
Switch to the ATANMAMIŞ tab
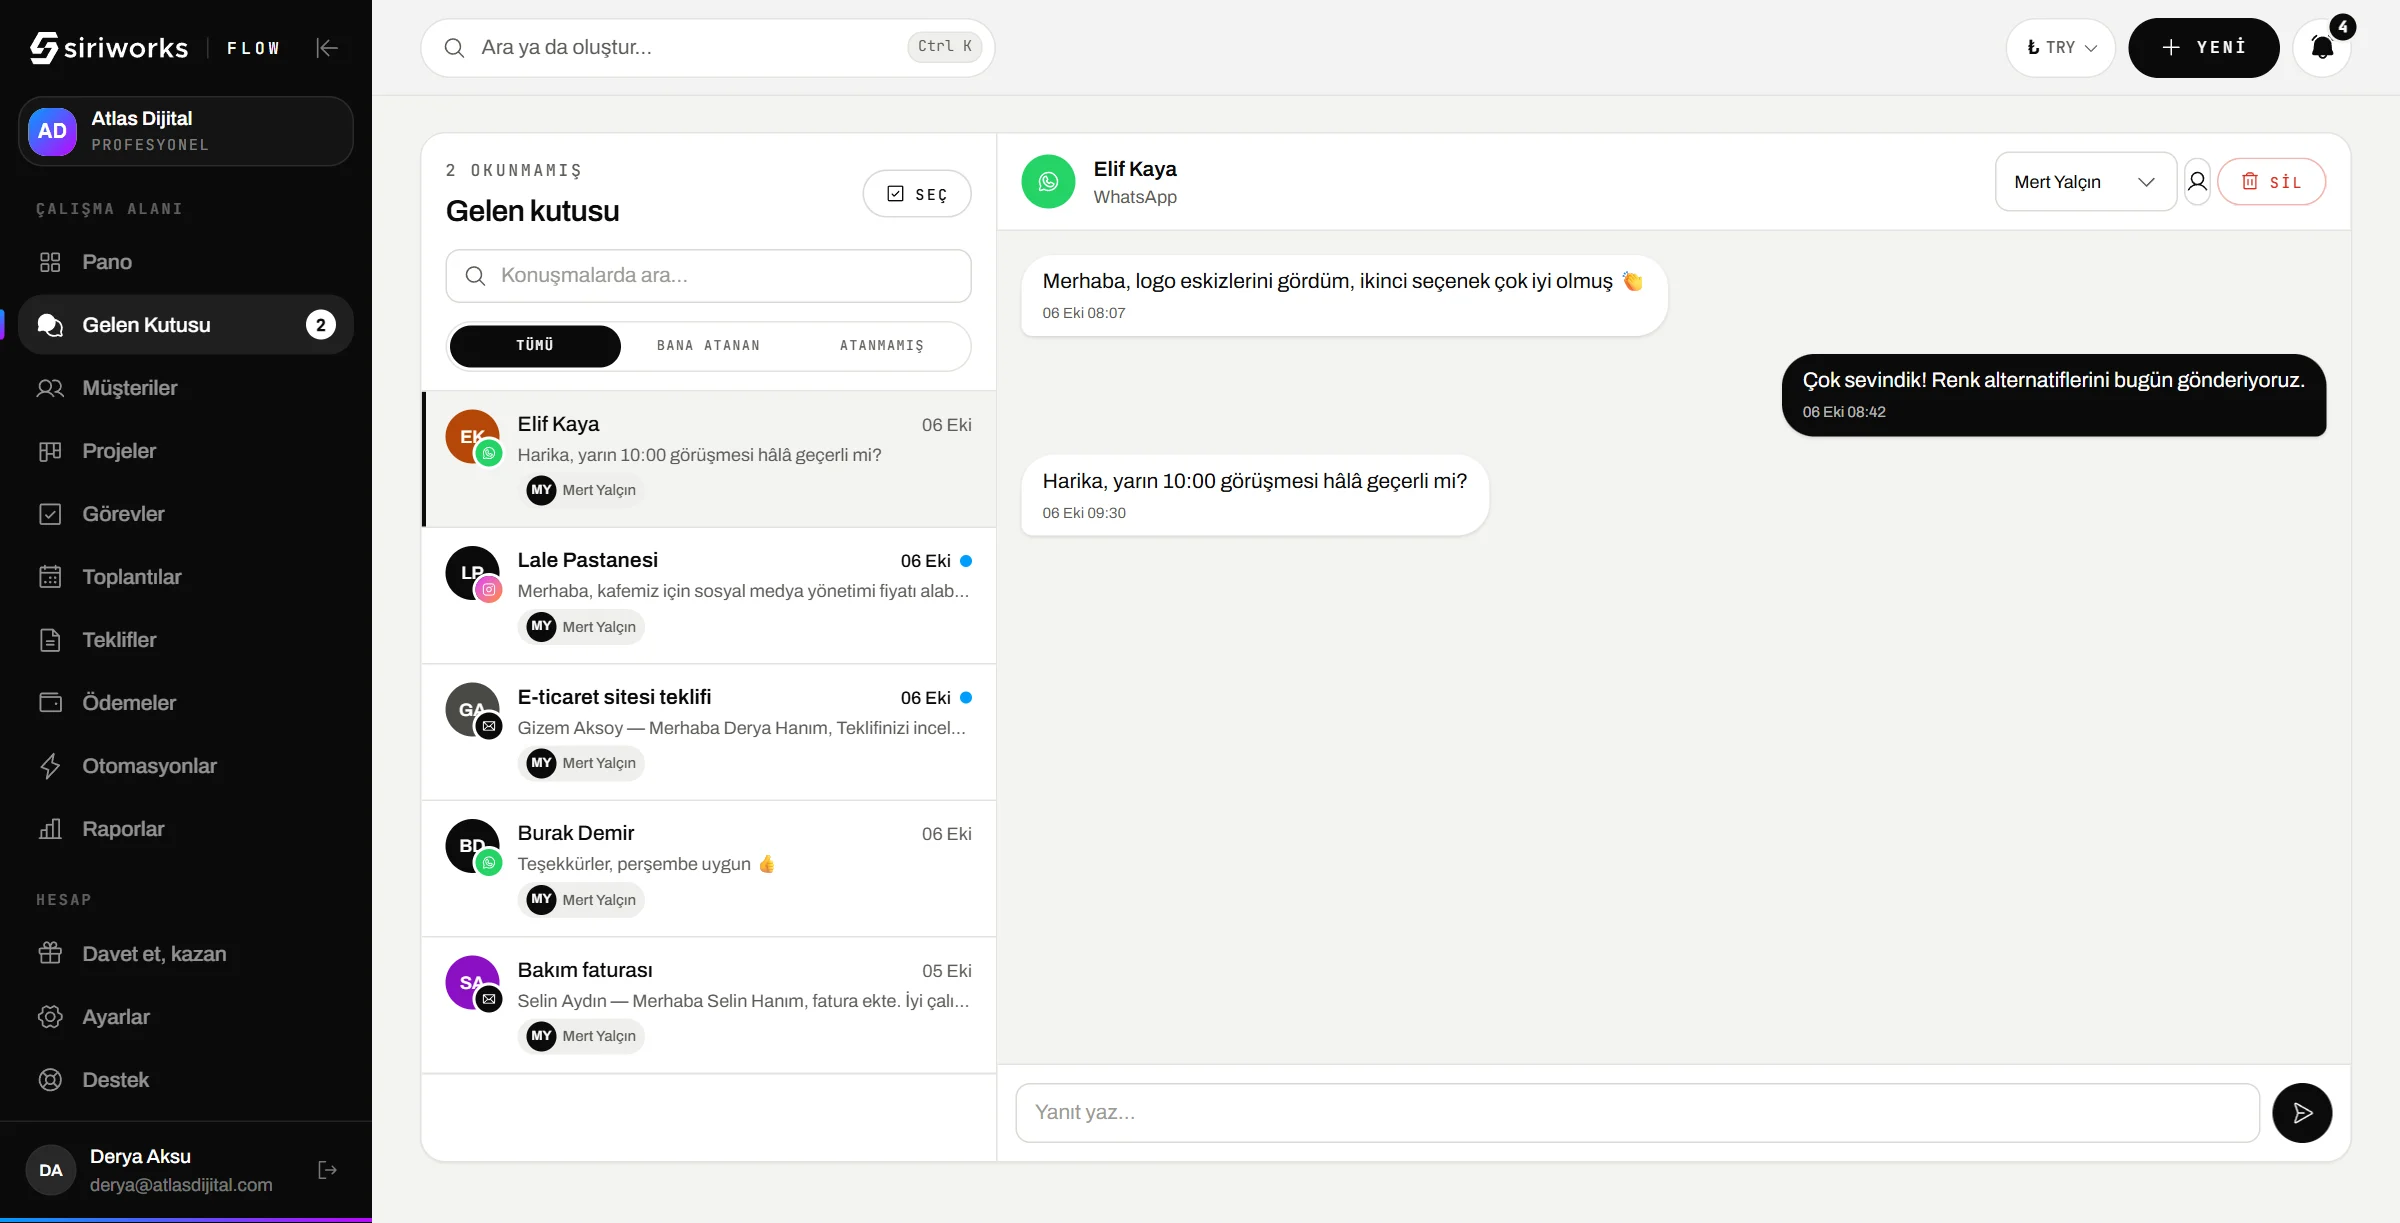point(882,345)
